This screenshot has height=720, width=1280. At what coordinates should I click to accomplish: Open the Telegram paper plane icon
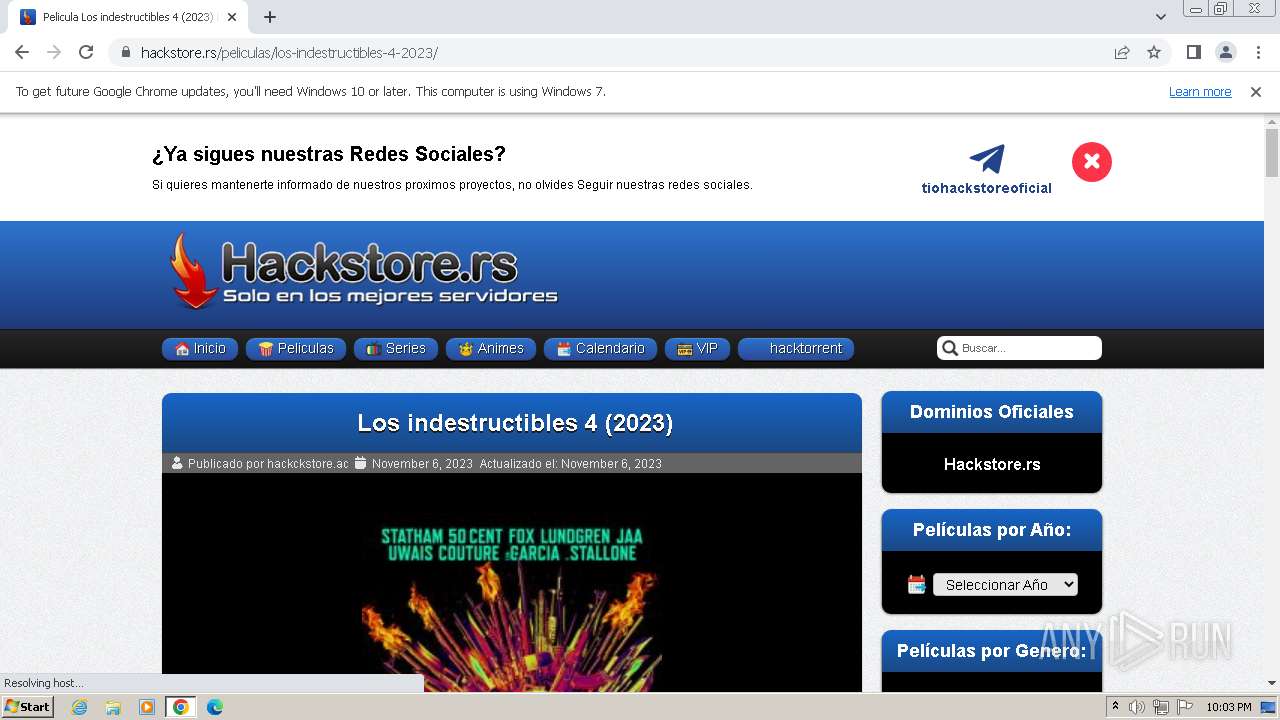pyautogui.click(x=987, y=159)
